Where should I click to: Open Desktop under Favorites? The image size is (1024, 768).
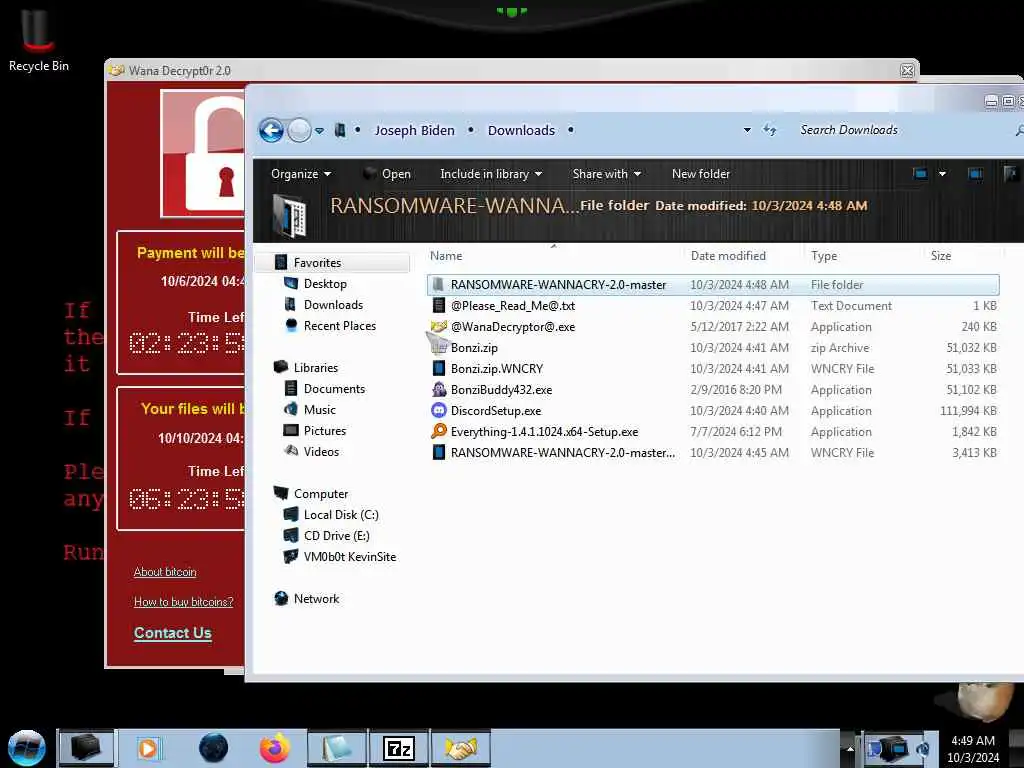pos(325,283)
